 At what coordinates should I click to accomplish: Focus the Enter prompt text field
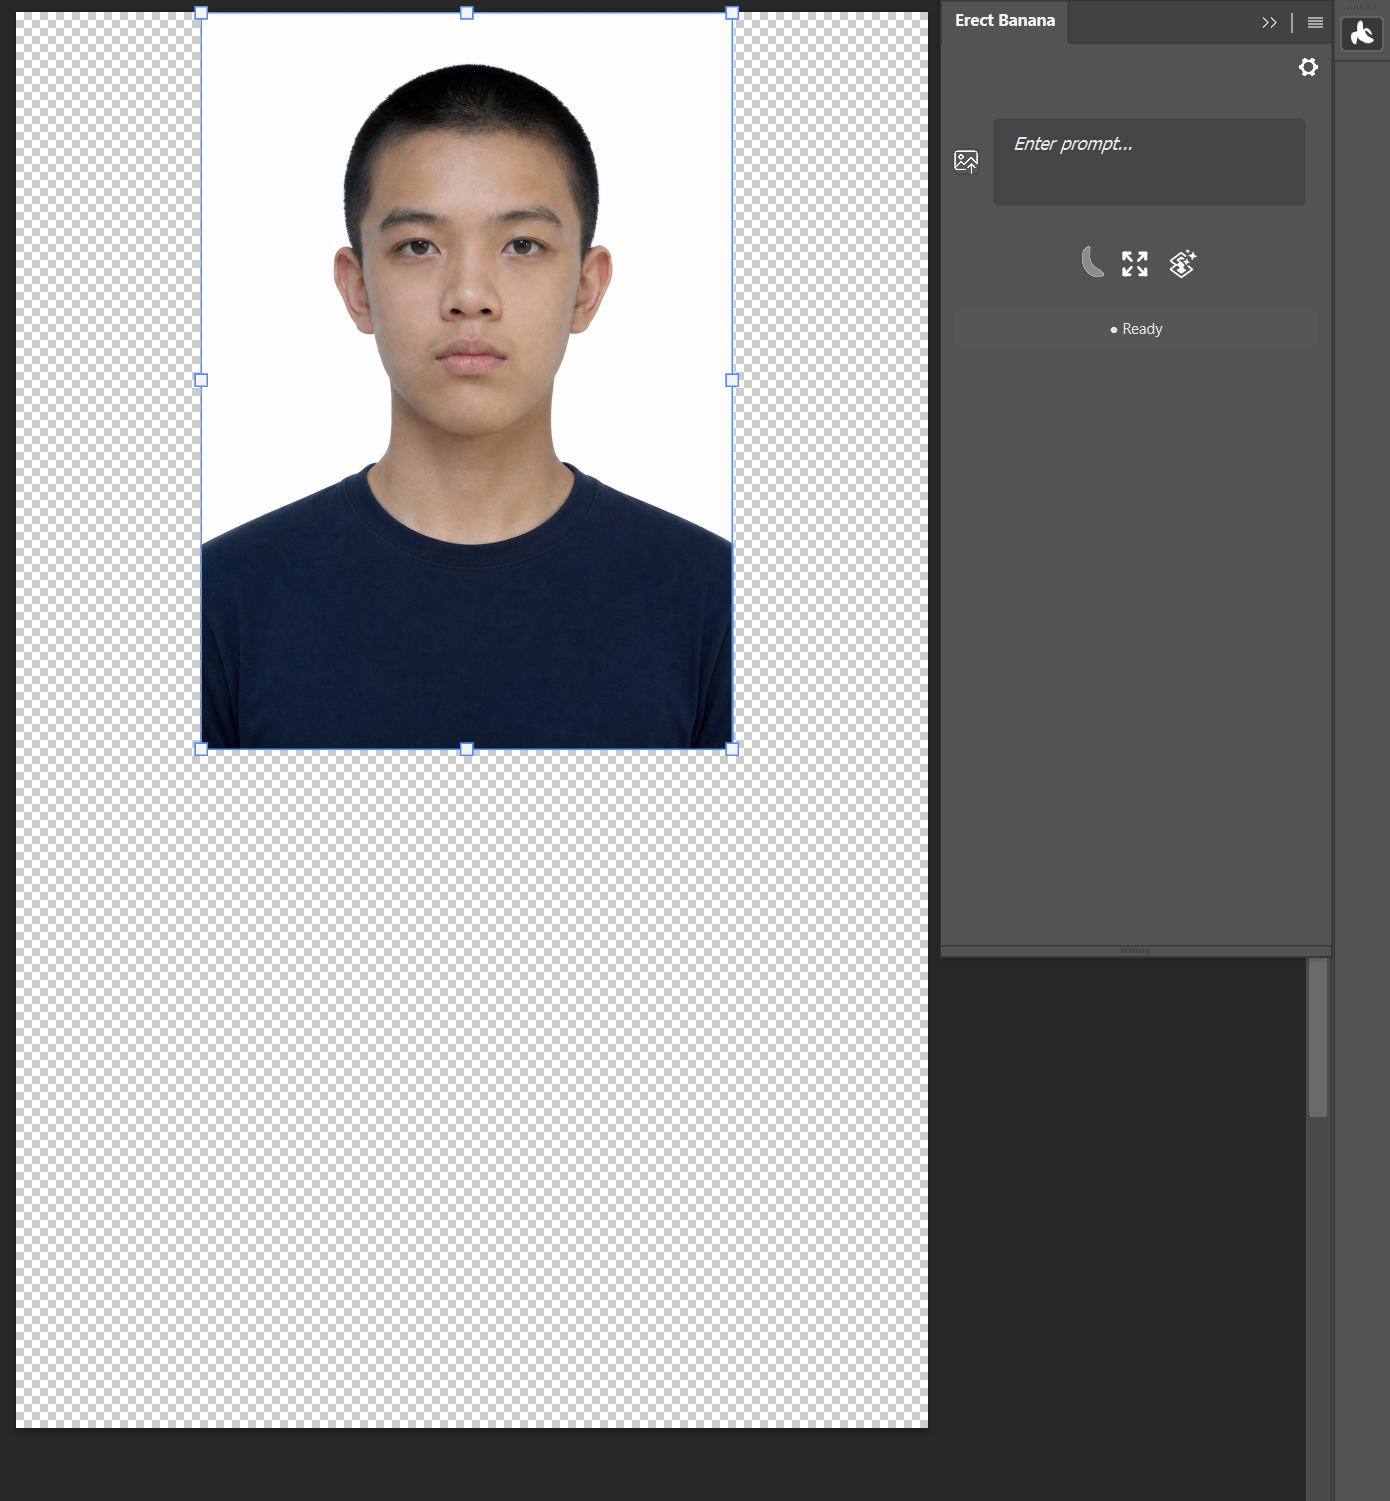(x=1149, y=162)
